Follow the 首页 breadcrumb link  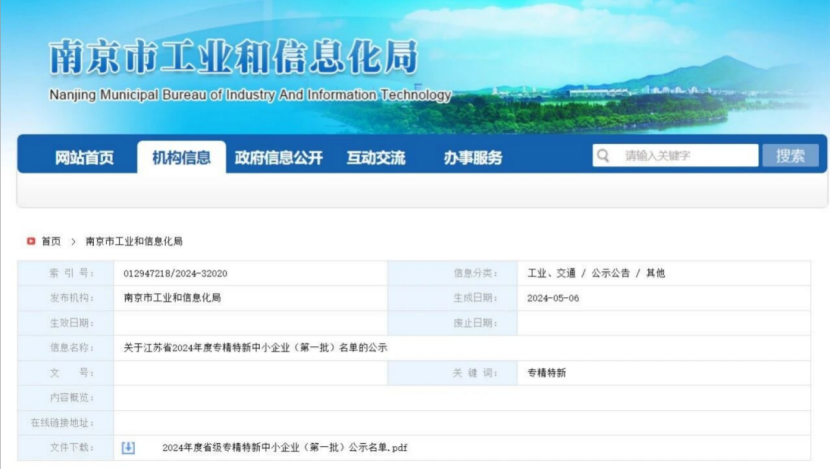(51, 241)
